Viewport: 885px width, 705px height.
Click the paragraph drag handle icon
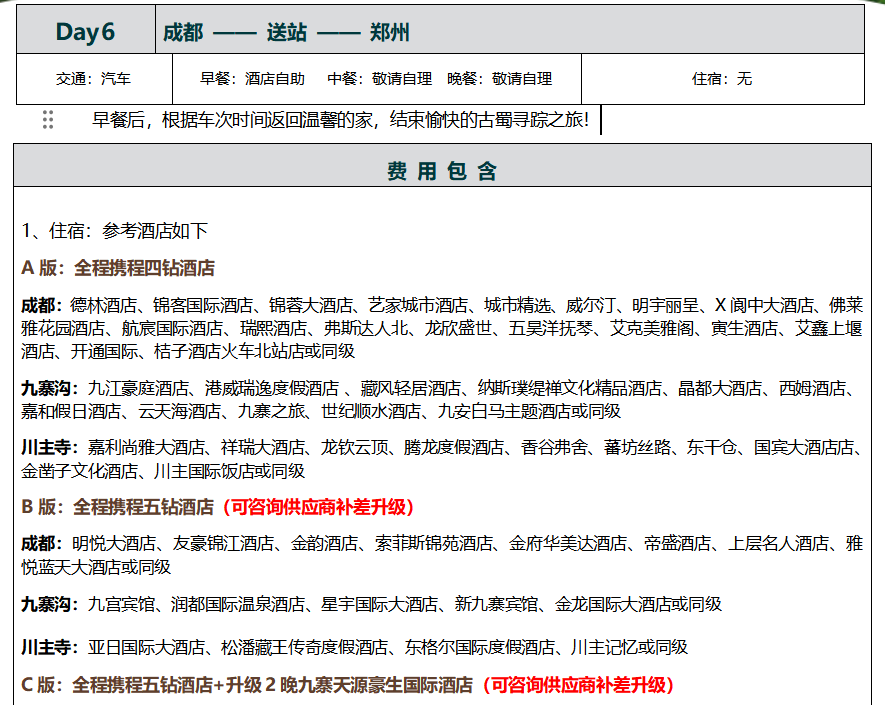point(48,120)
